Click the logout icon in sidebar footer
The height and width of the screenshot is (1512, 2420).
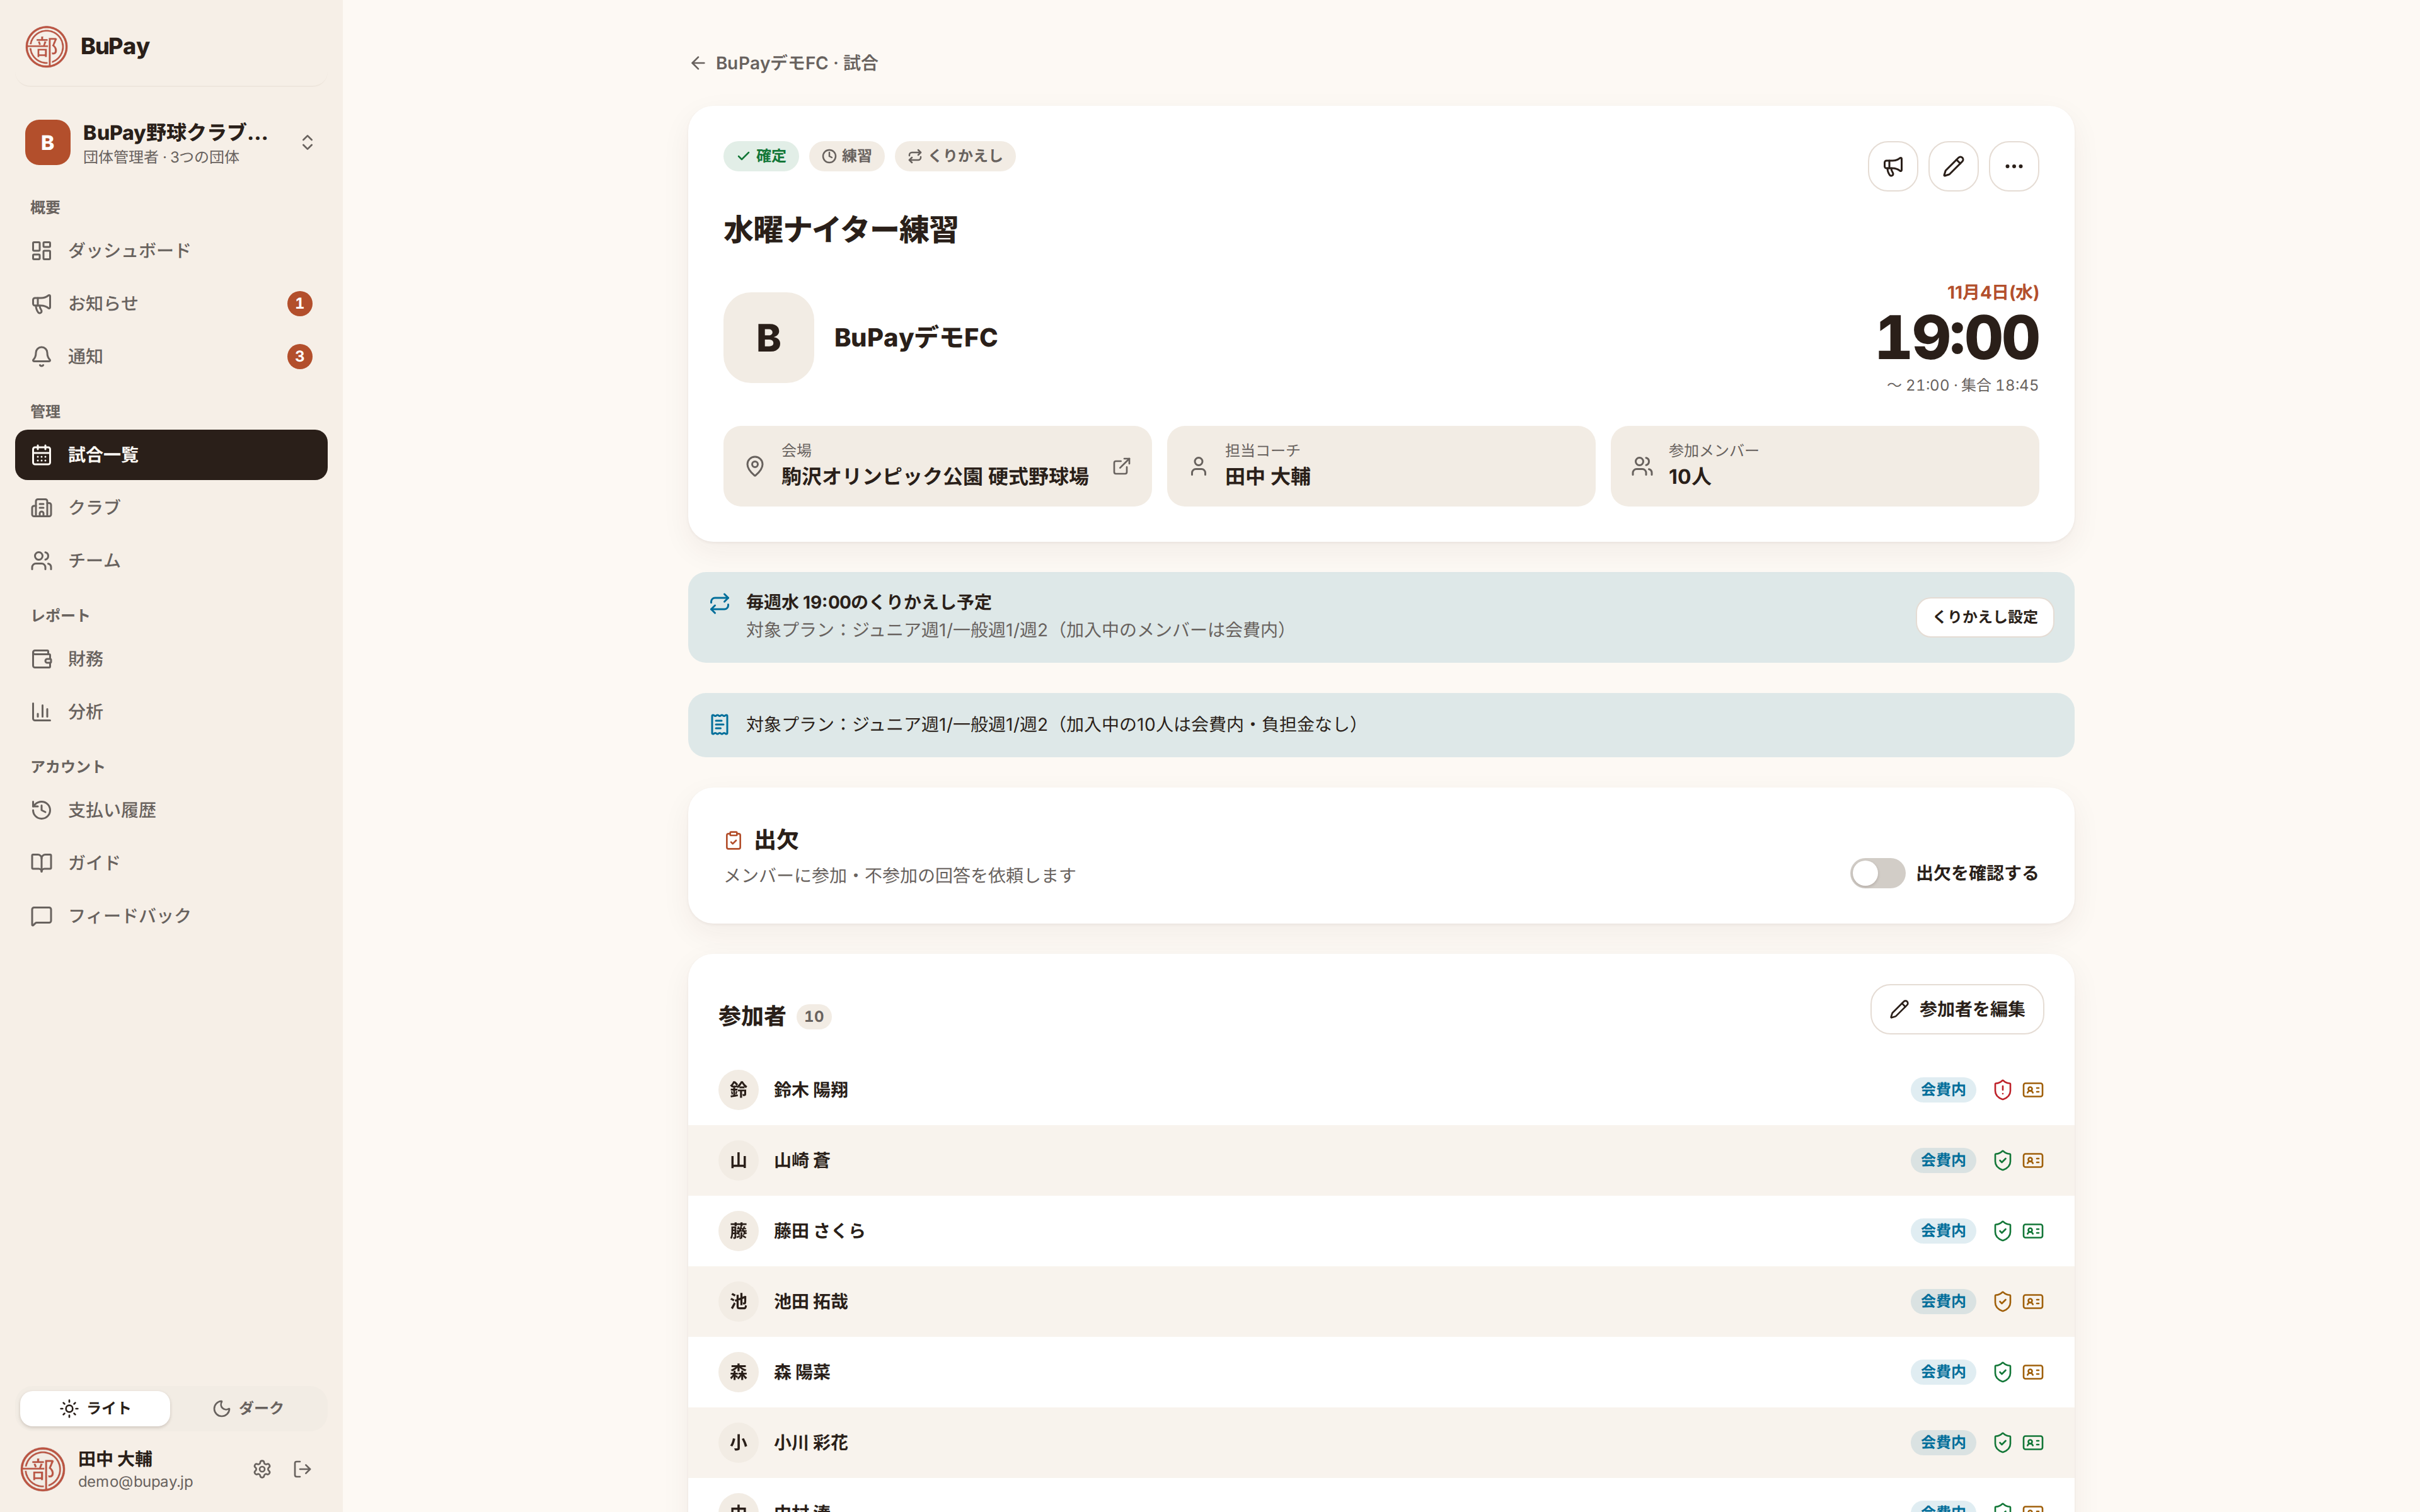coord(302,1469)
